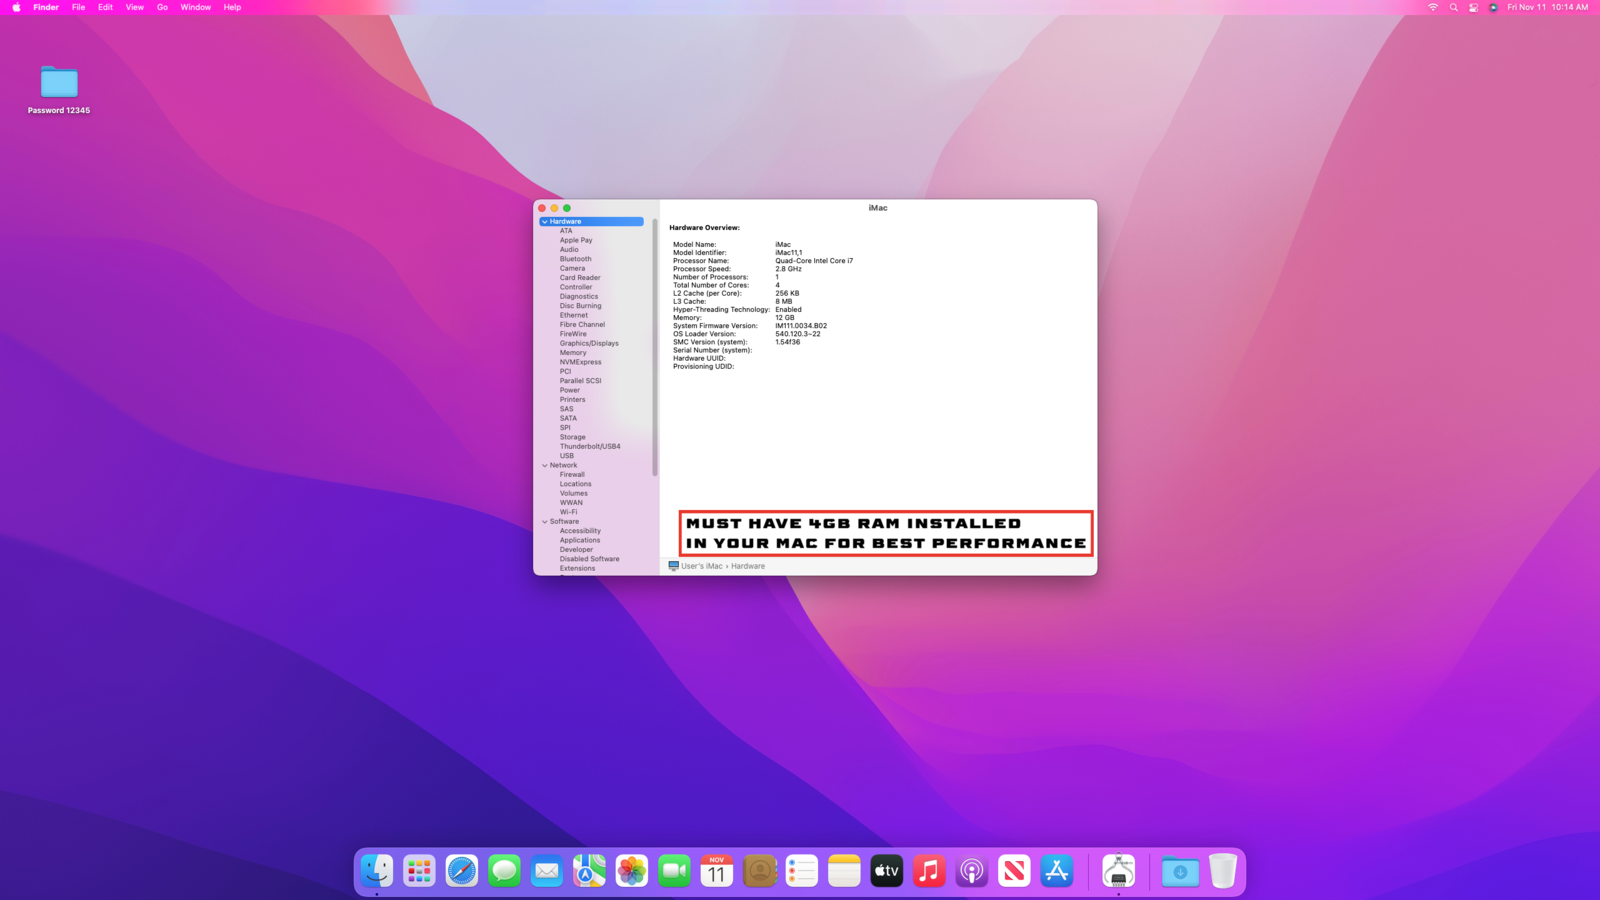Open Contacts app in Dock

[759, 871]
